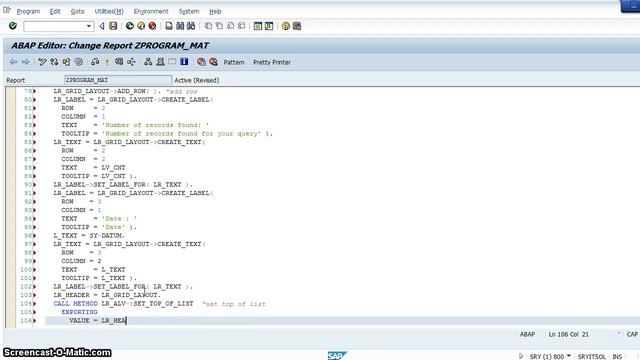The height and width of the screenshot is (360, 640).
Task: Toggle the Active/Inactive version icon
Action: click(x=54, y=62)
